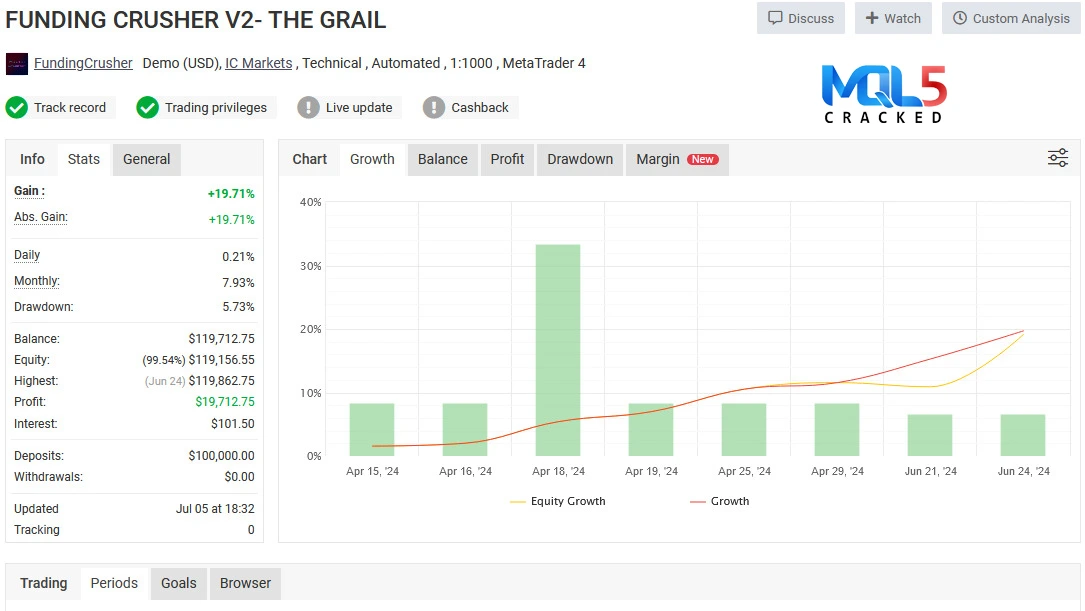
Task: Click the Apr 29, '24 bar
Action: (x=837, y=430)
